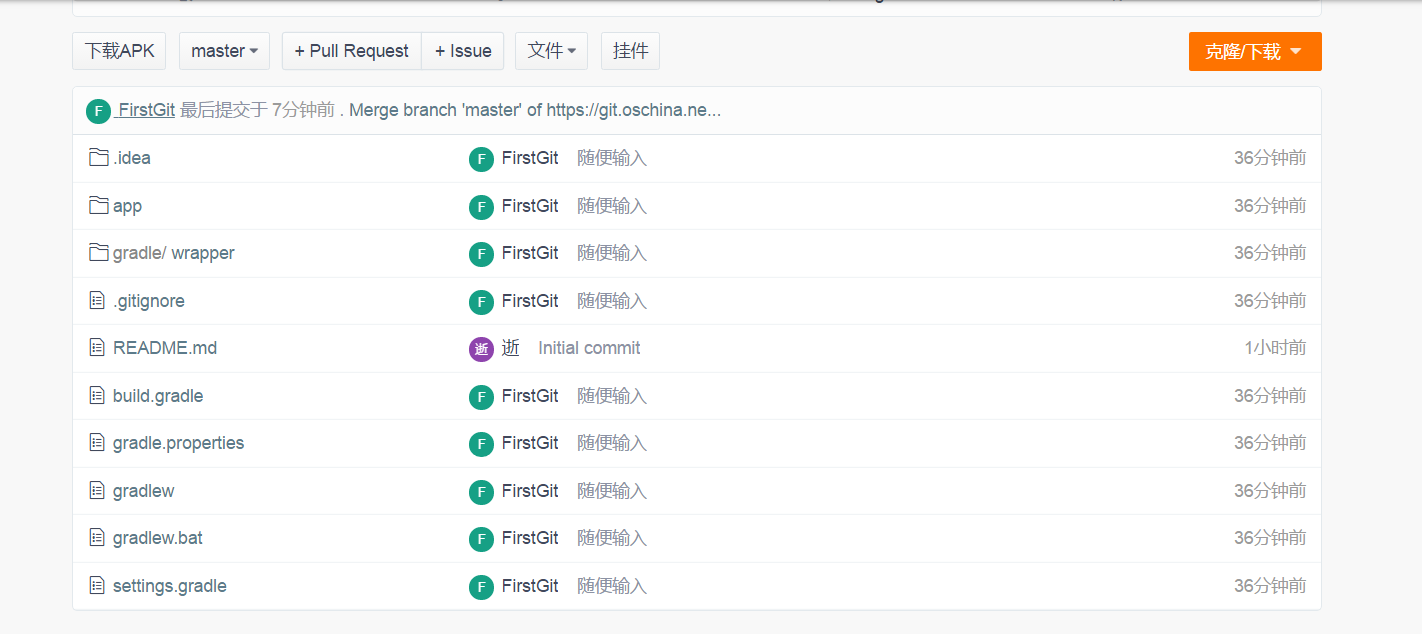This screenshot has height=634, width=1422.
Task: Click the FirstGit avatar in .gitignore row
Action: [x=481, y=302]
